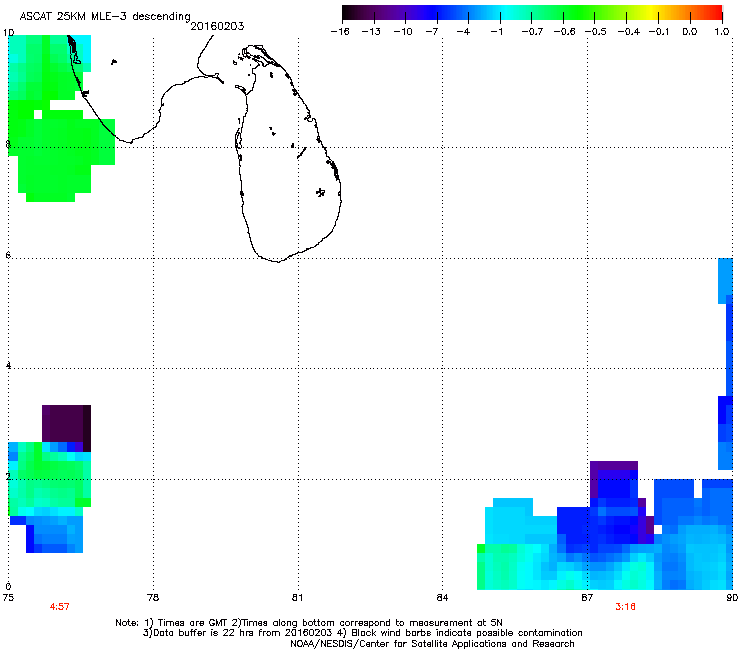Click the longitude axis label '90'
The width and height of the screenshot is (740, 650).
pos(732,598)
